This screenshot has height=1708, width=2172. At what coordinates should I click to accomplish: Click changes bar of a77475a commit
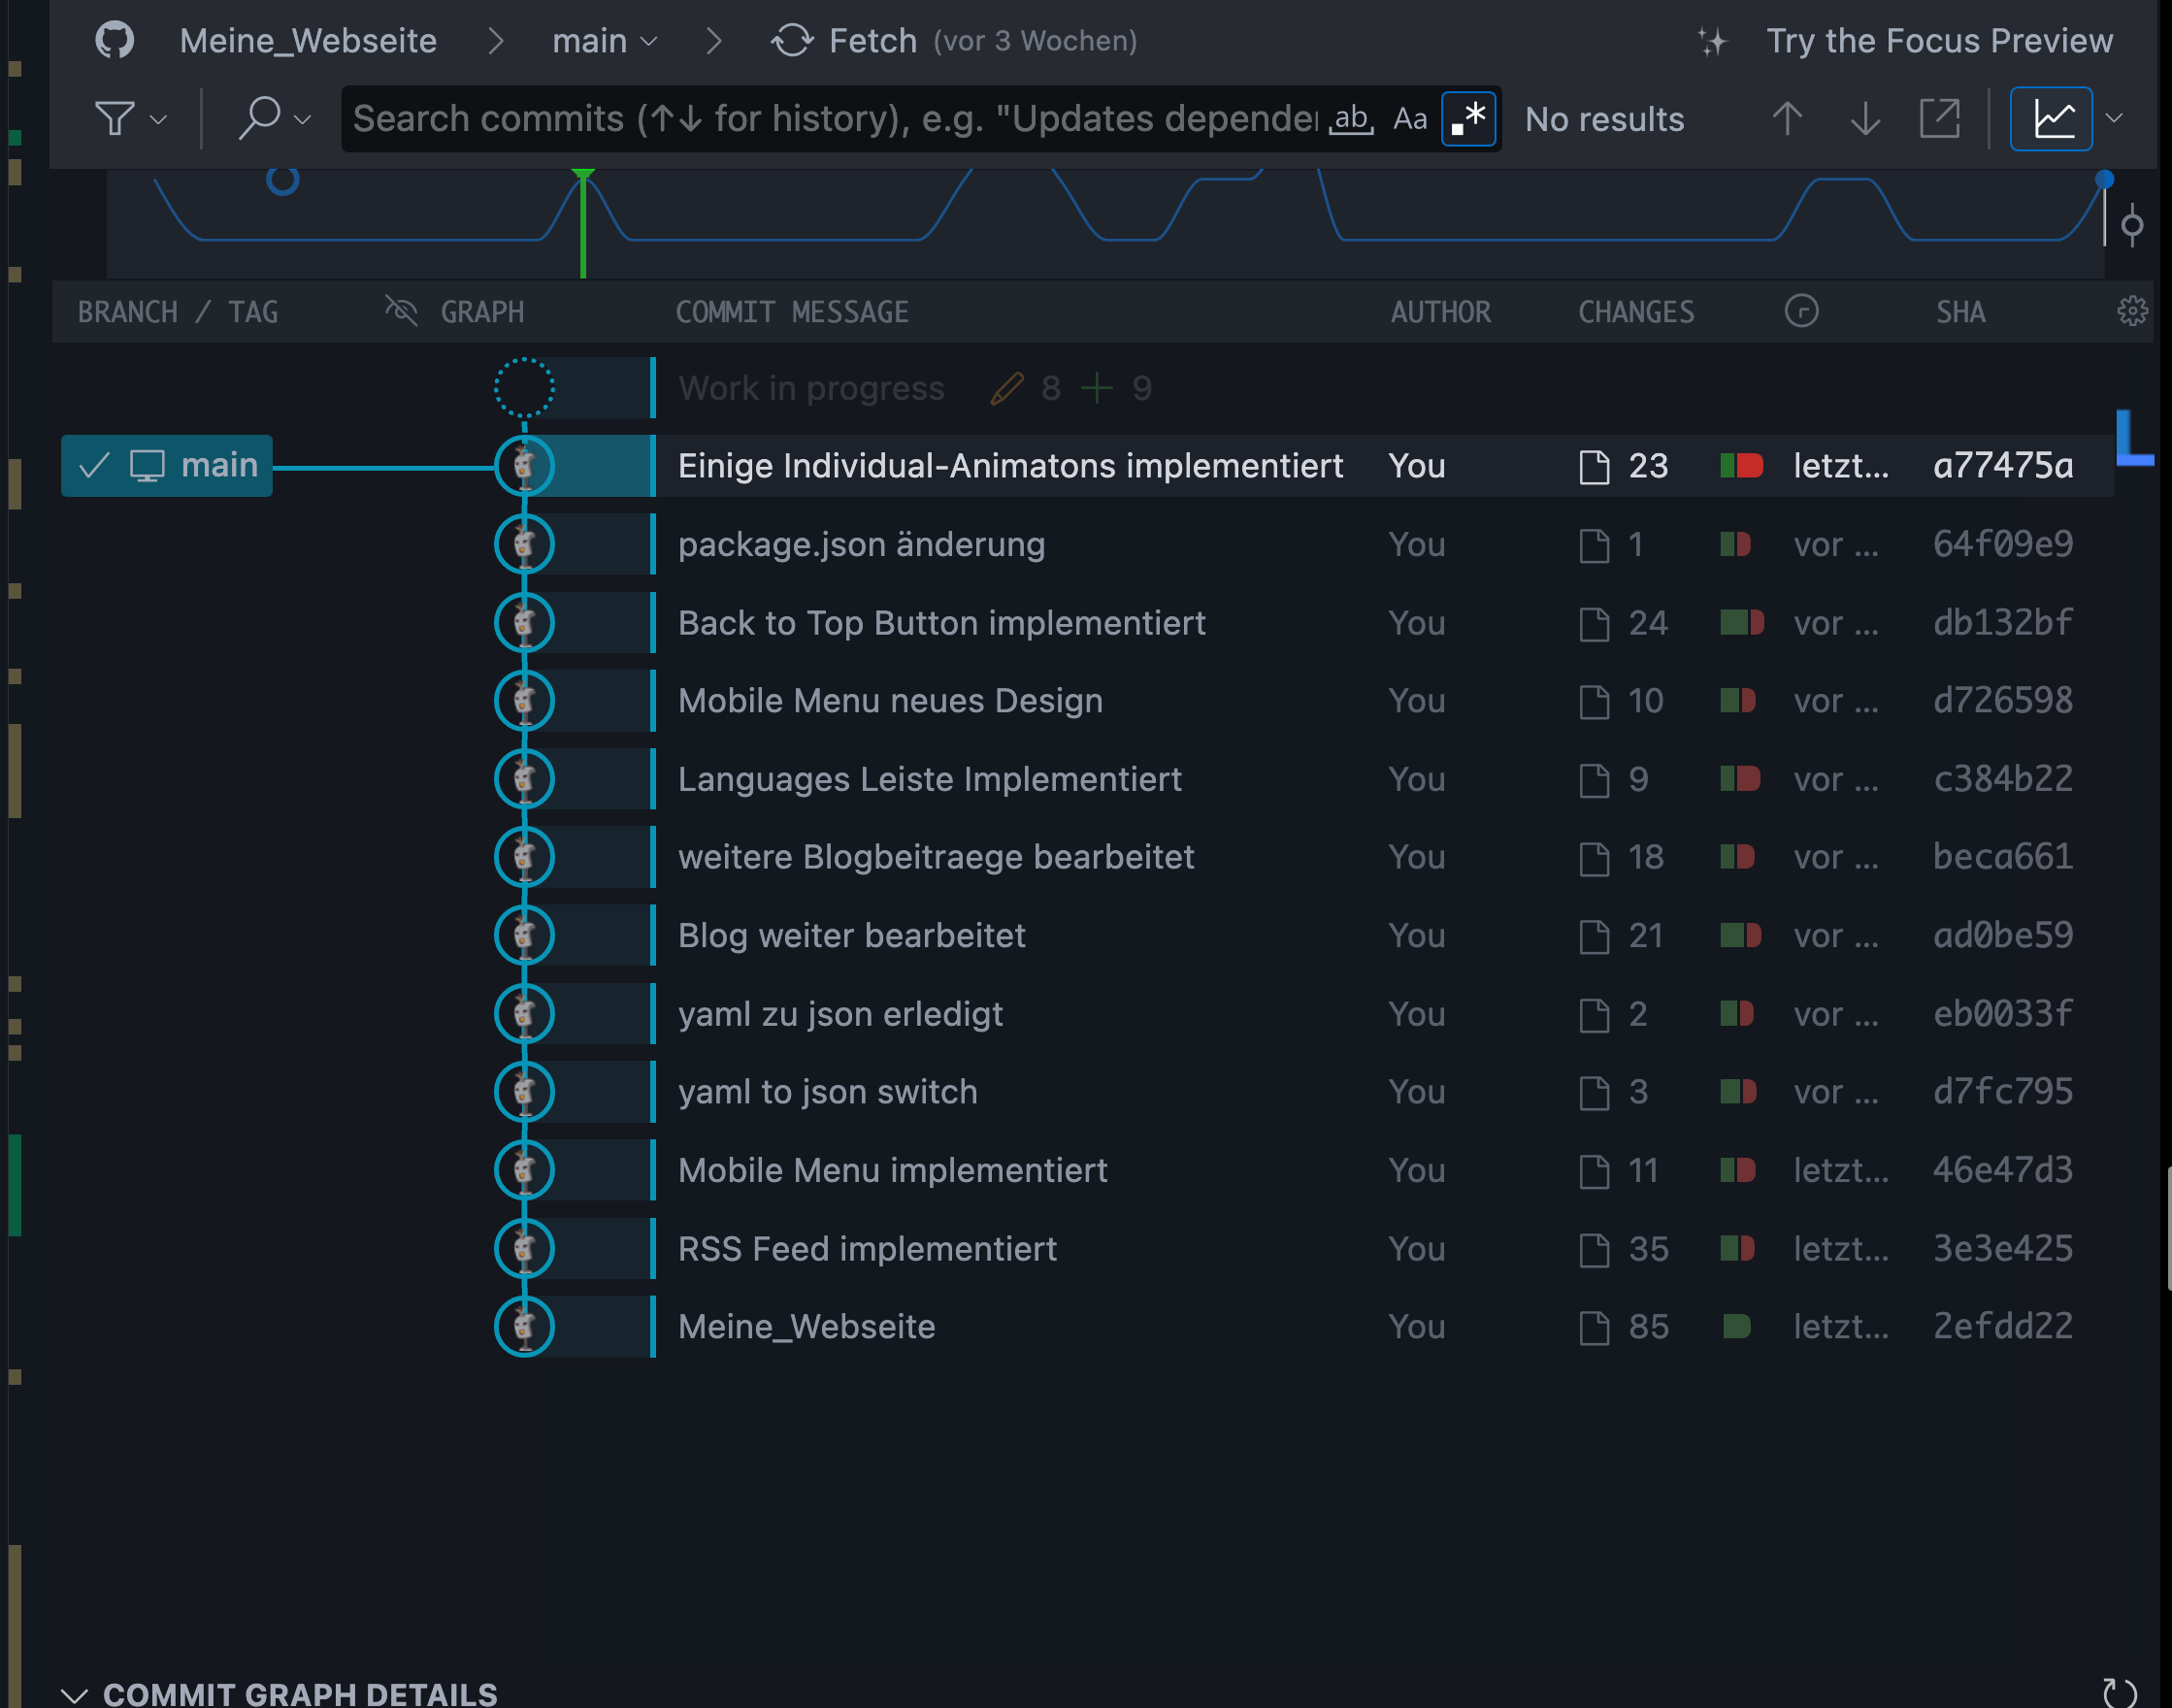(1741, 466)
